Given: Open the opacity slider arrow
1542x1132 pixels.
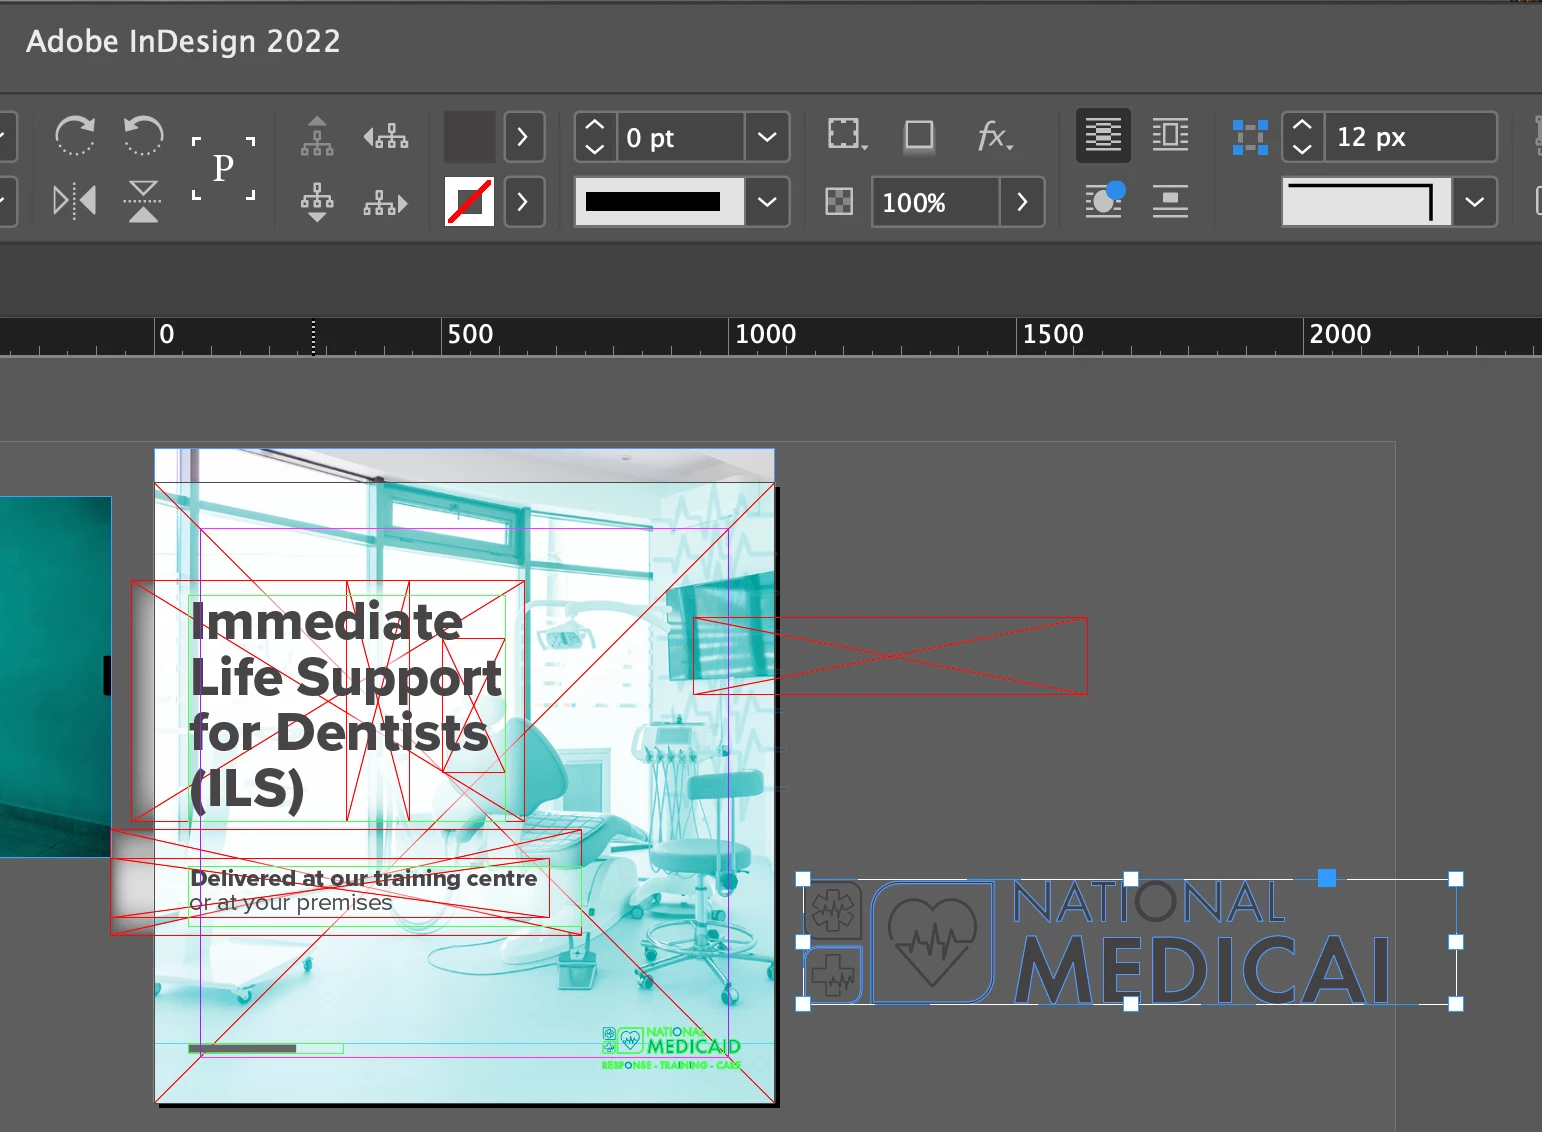Looking at the screenshot, I should 1022,202.
